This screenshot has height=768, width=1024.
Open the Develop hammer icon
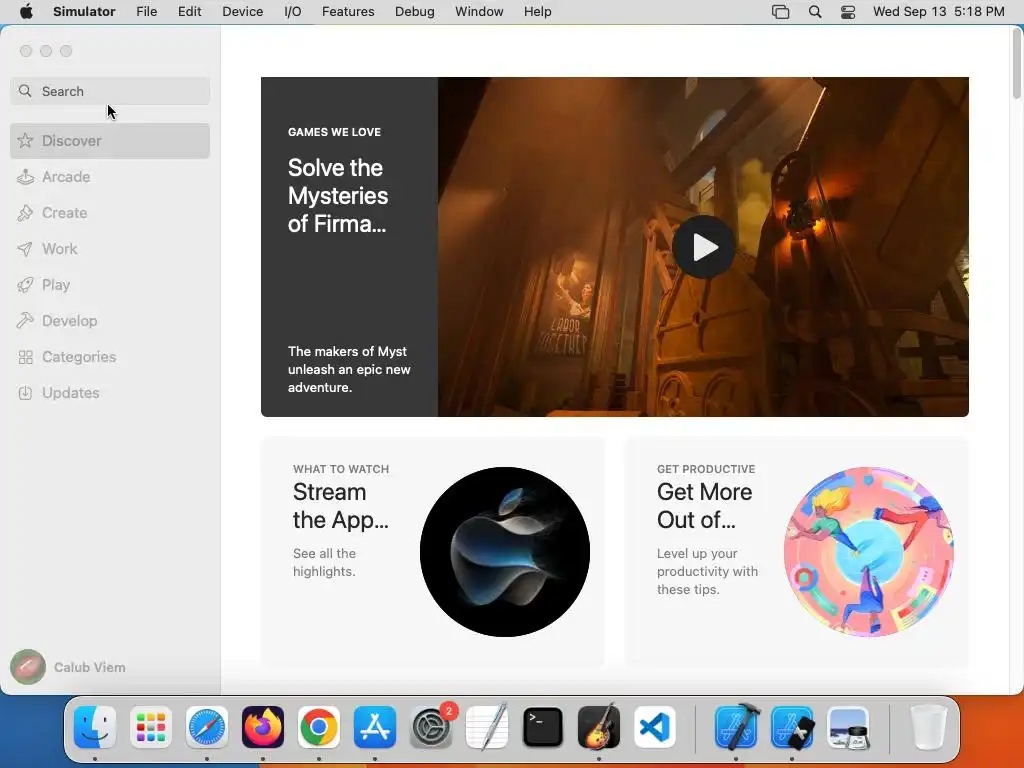(25, 321)
